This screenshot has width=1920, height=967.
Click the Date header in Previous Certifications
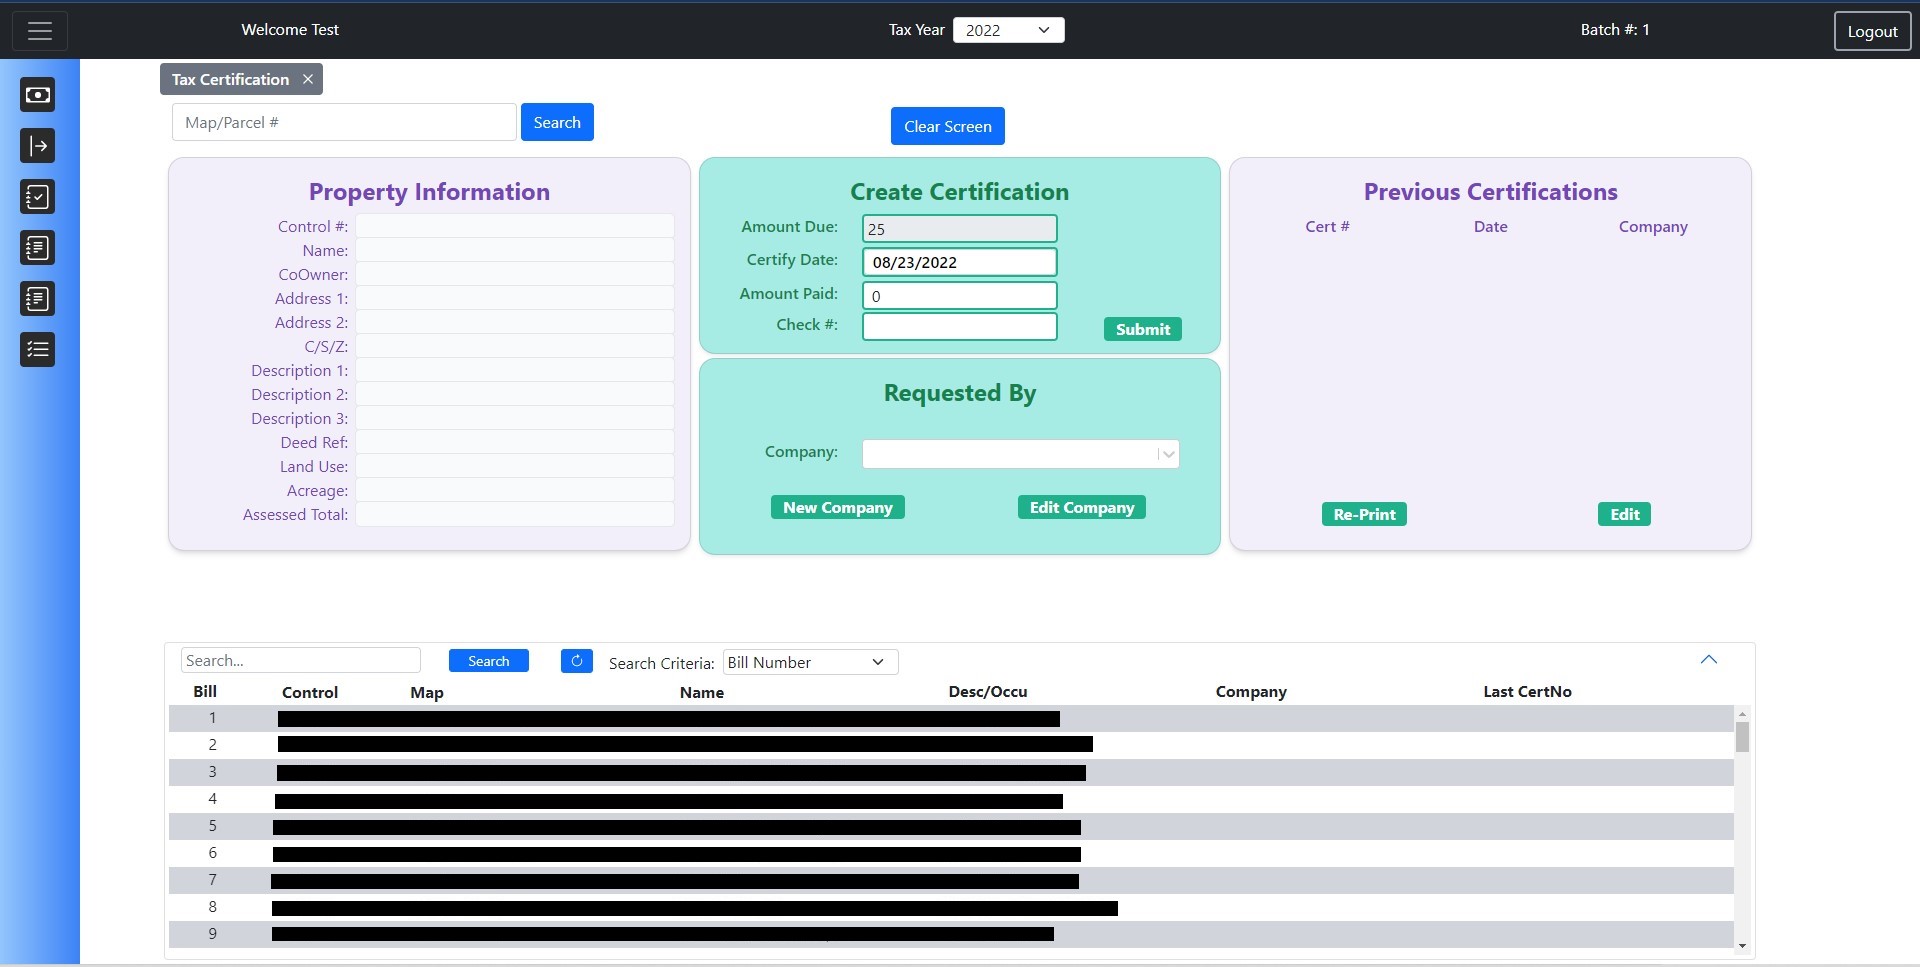(x=1490, y=226)
